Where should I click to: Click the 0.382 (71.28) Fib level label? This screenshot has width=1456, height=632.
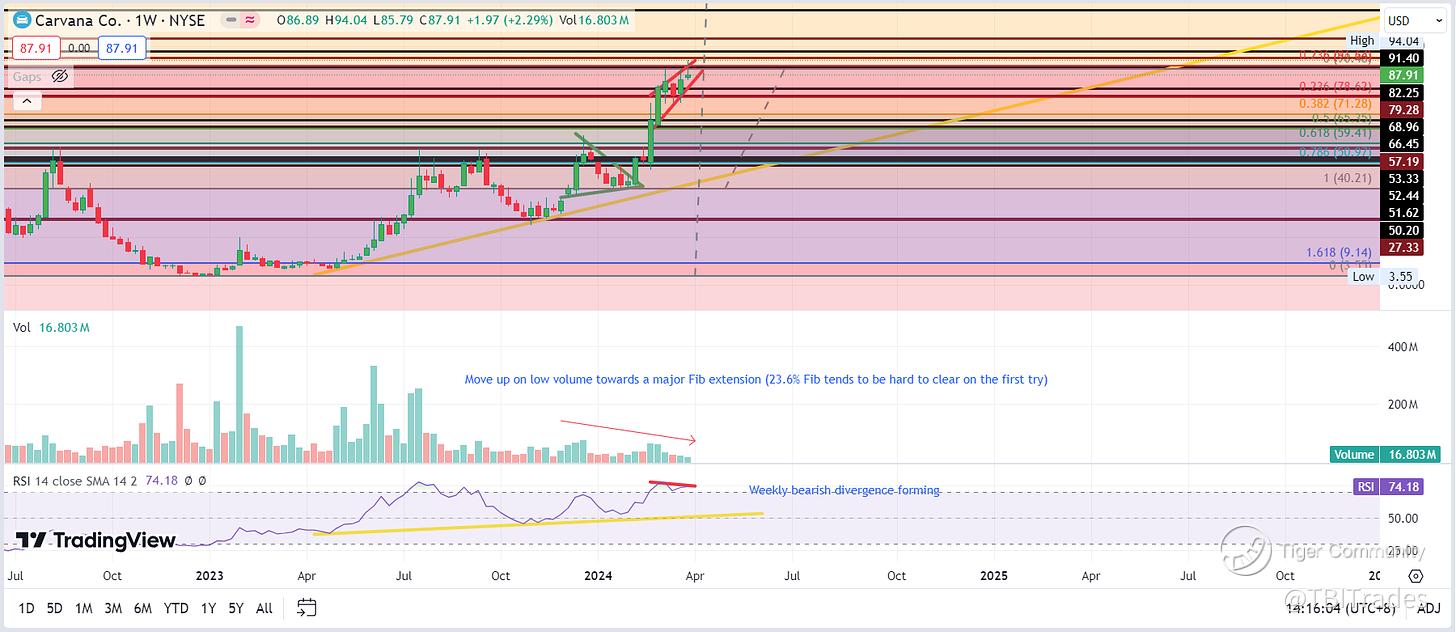(1334, 103)
